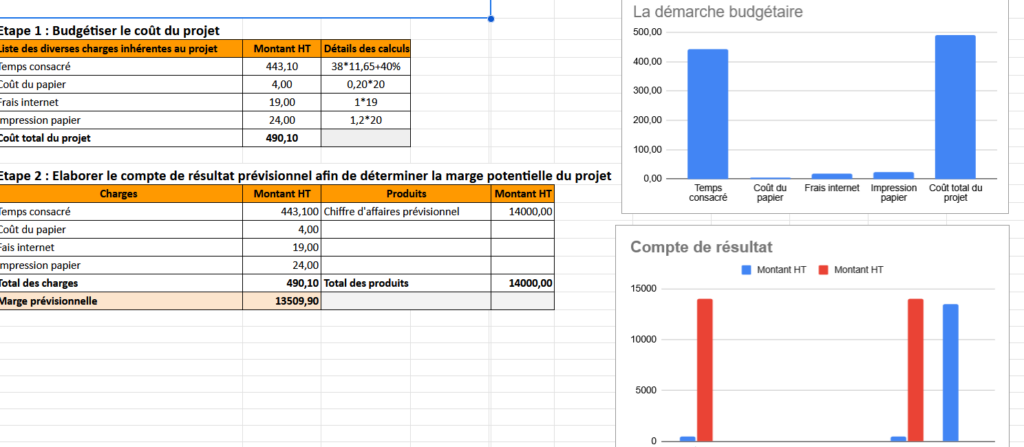Select the "Temps consacré" bar in the budget chart

708,113
